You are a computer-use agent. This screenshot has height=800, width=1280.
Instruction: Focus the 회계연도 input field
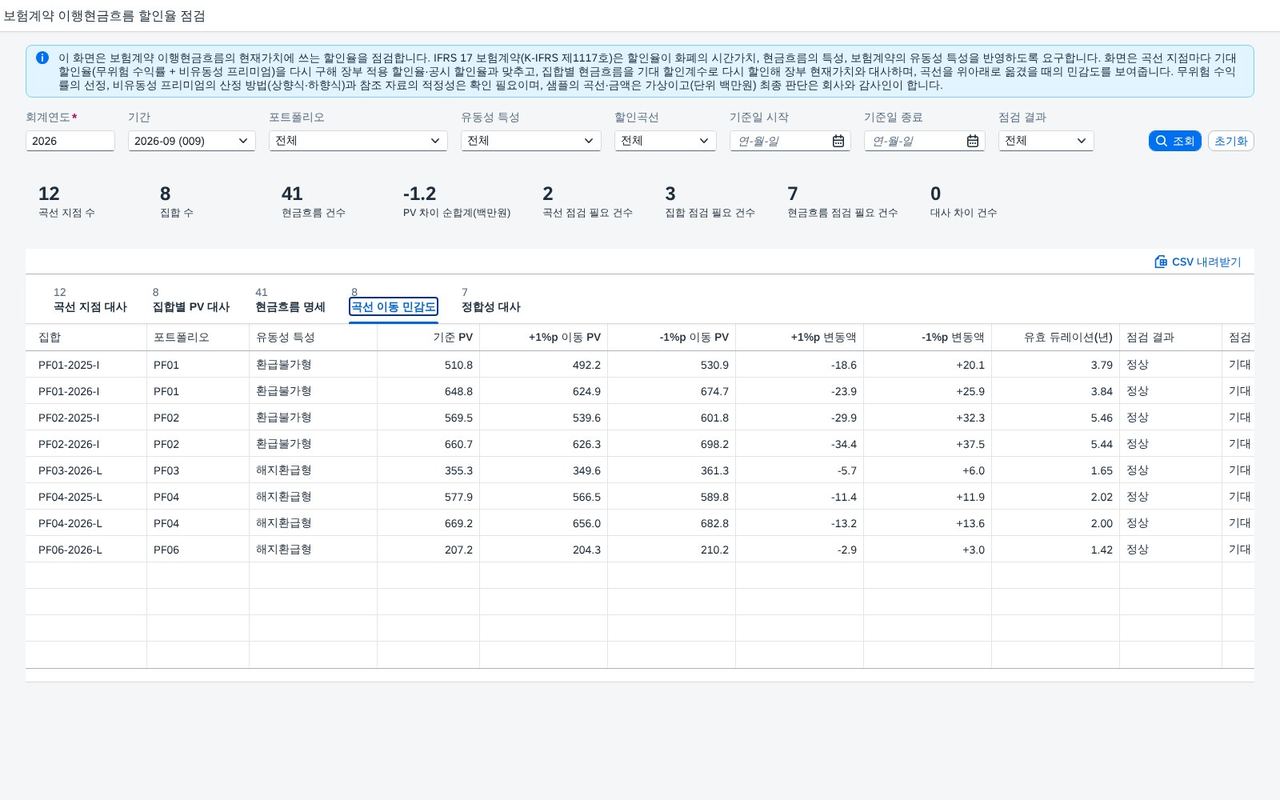[x=70, y=141]
